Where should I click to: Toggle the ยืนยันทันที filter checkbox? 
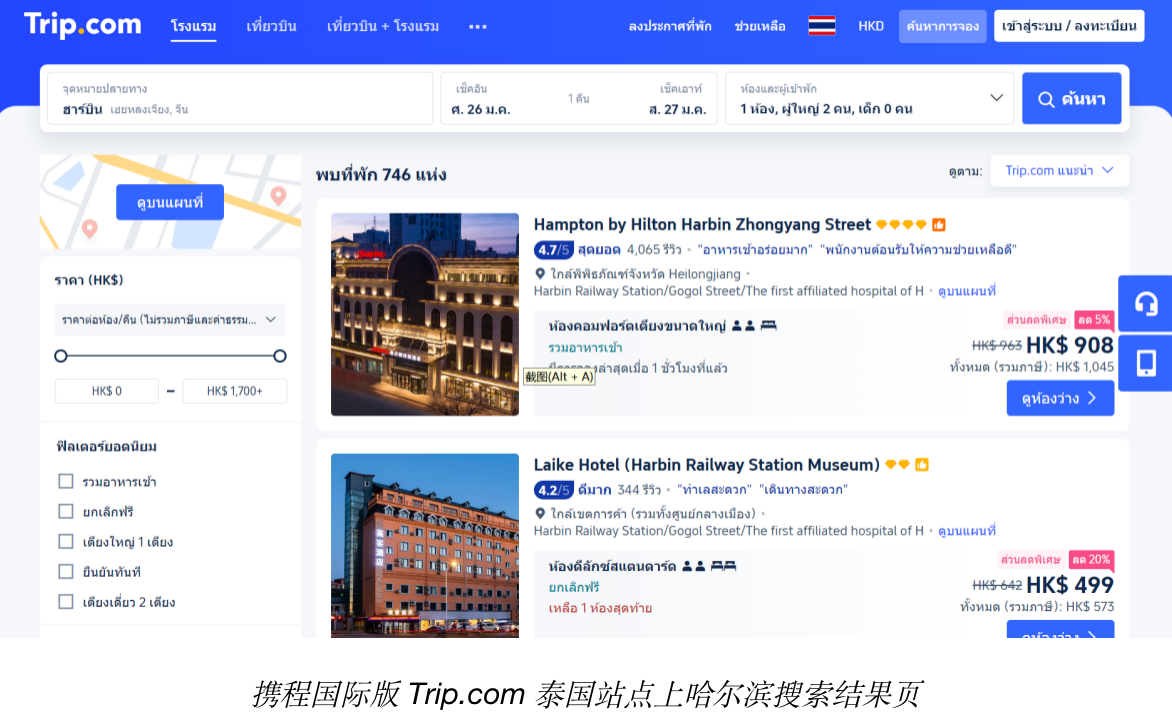click(66, 572)
